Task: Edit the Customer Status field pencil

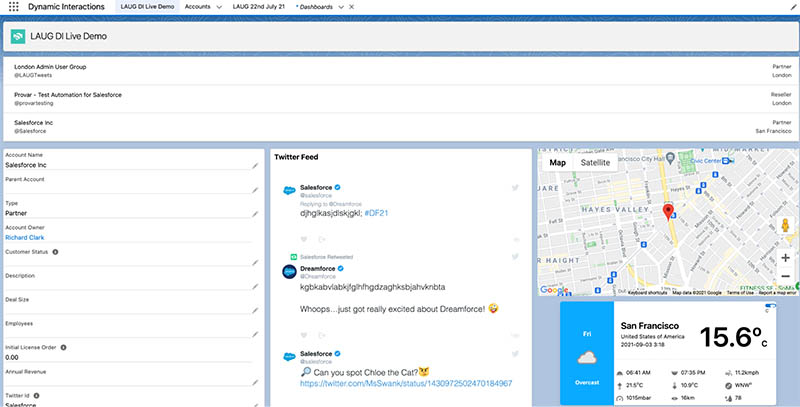Action: (x=255, y=263)
